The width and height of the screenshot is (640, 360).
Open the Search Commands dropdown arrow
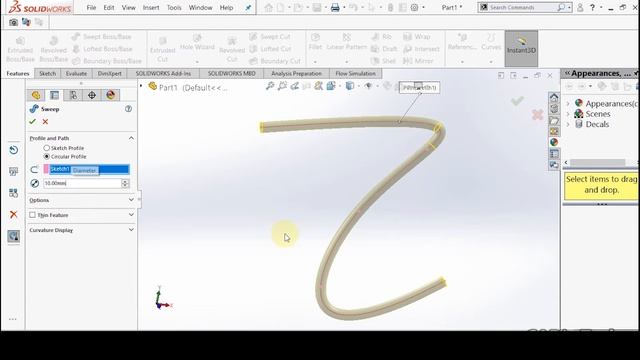pos(569,7)
